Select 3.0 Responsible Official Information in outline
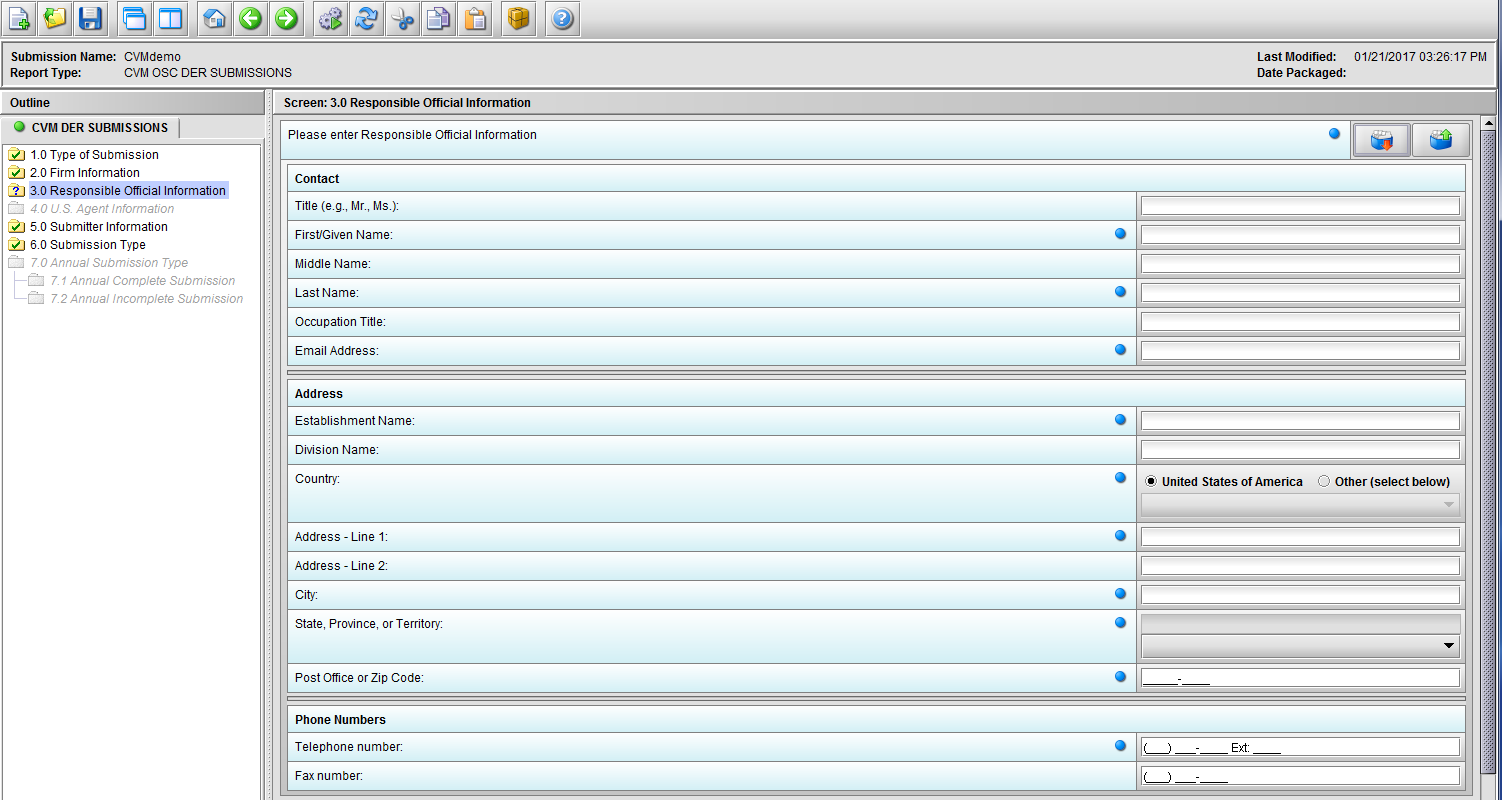1502x800 pixels. [128, 190]
